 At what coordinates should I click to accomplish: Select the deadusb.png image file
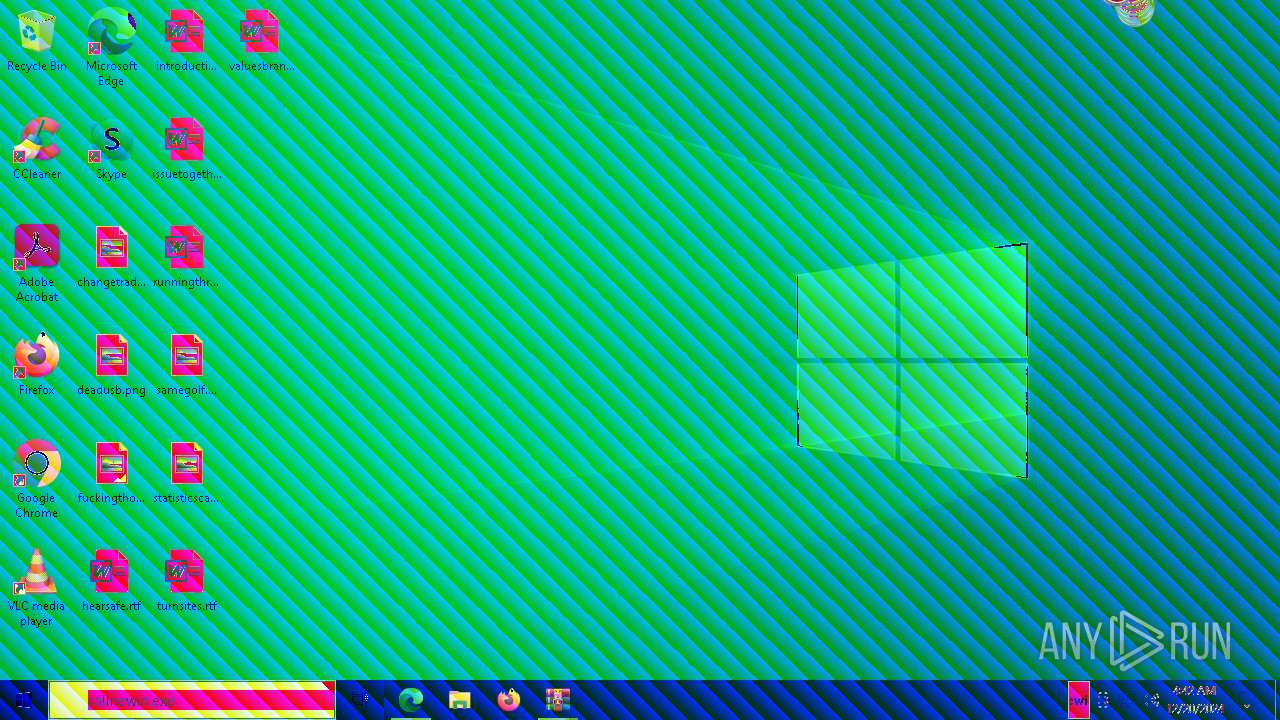tap(111, 365)
